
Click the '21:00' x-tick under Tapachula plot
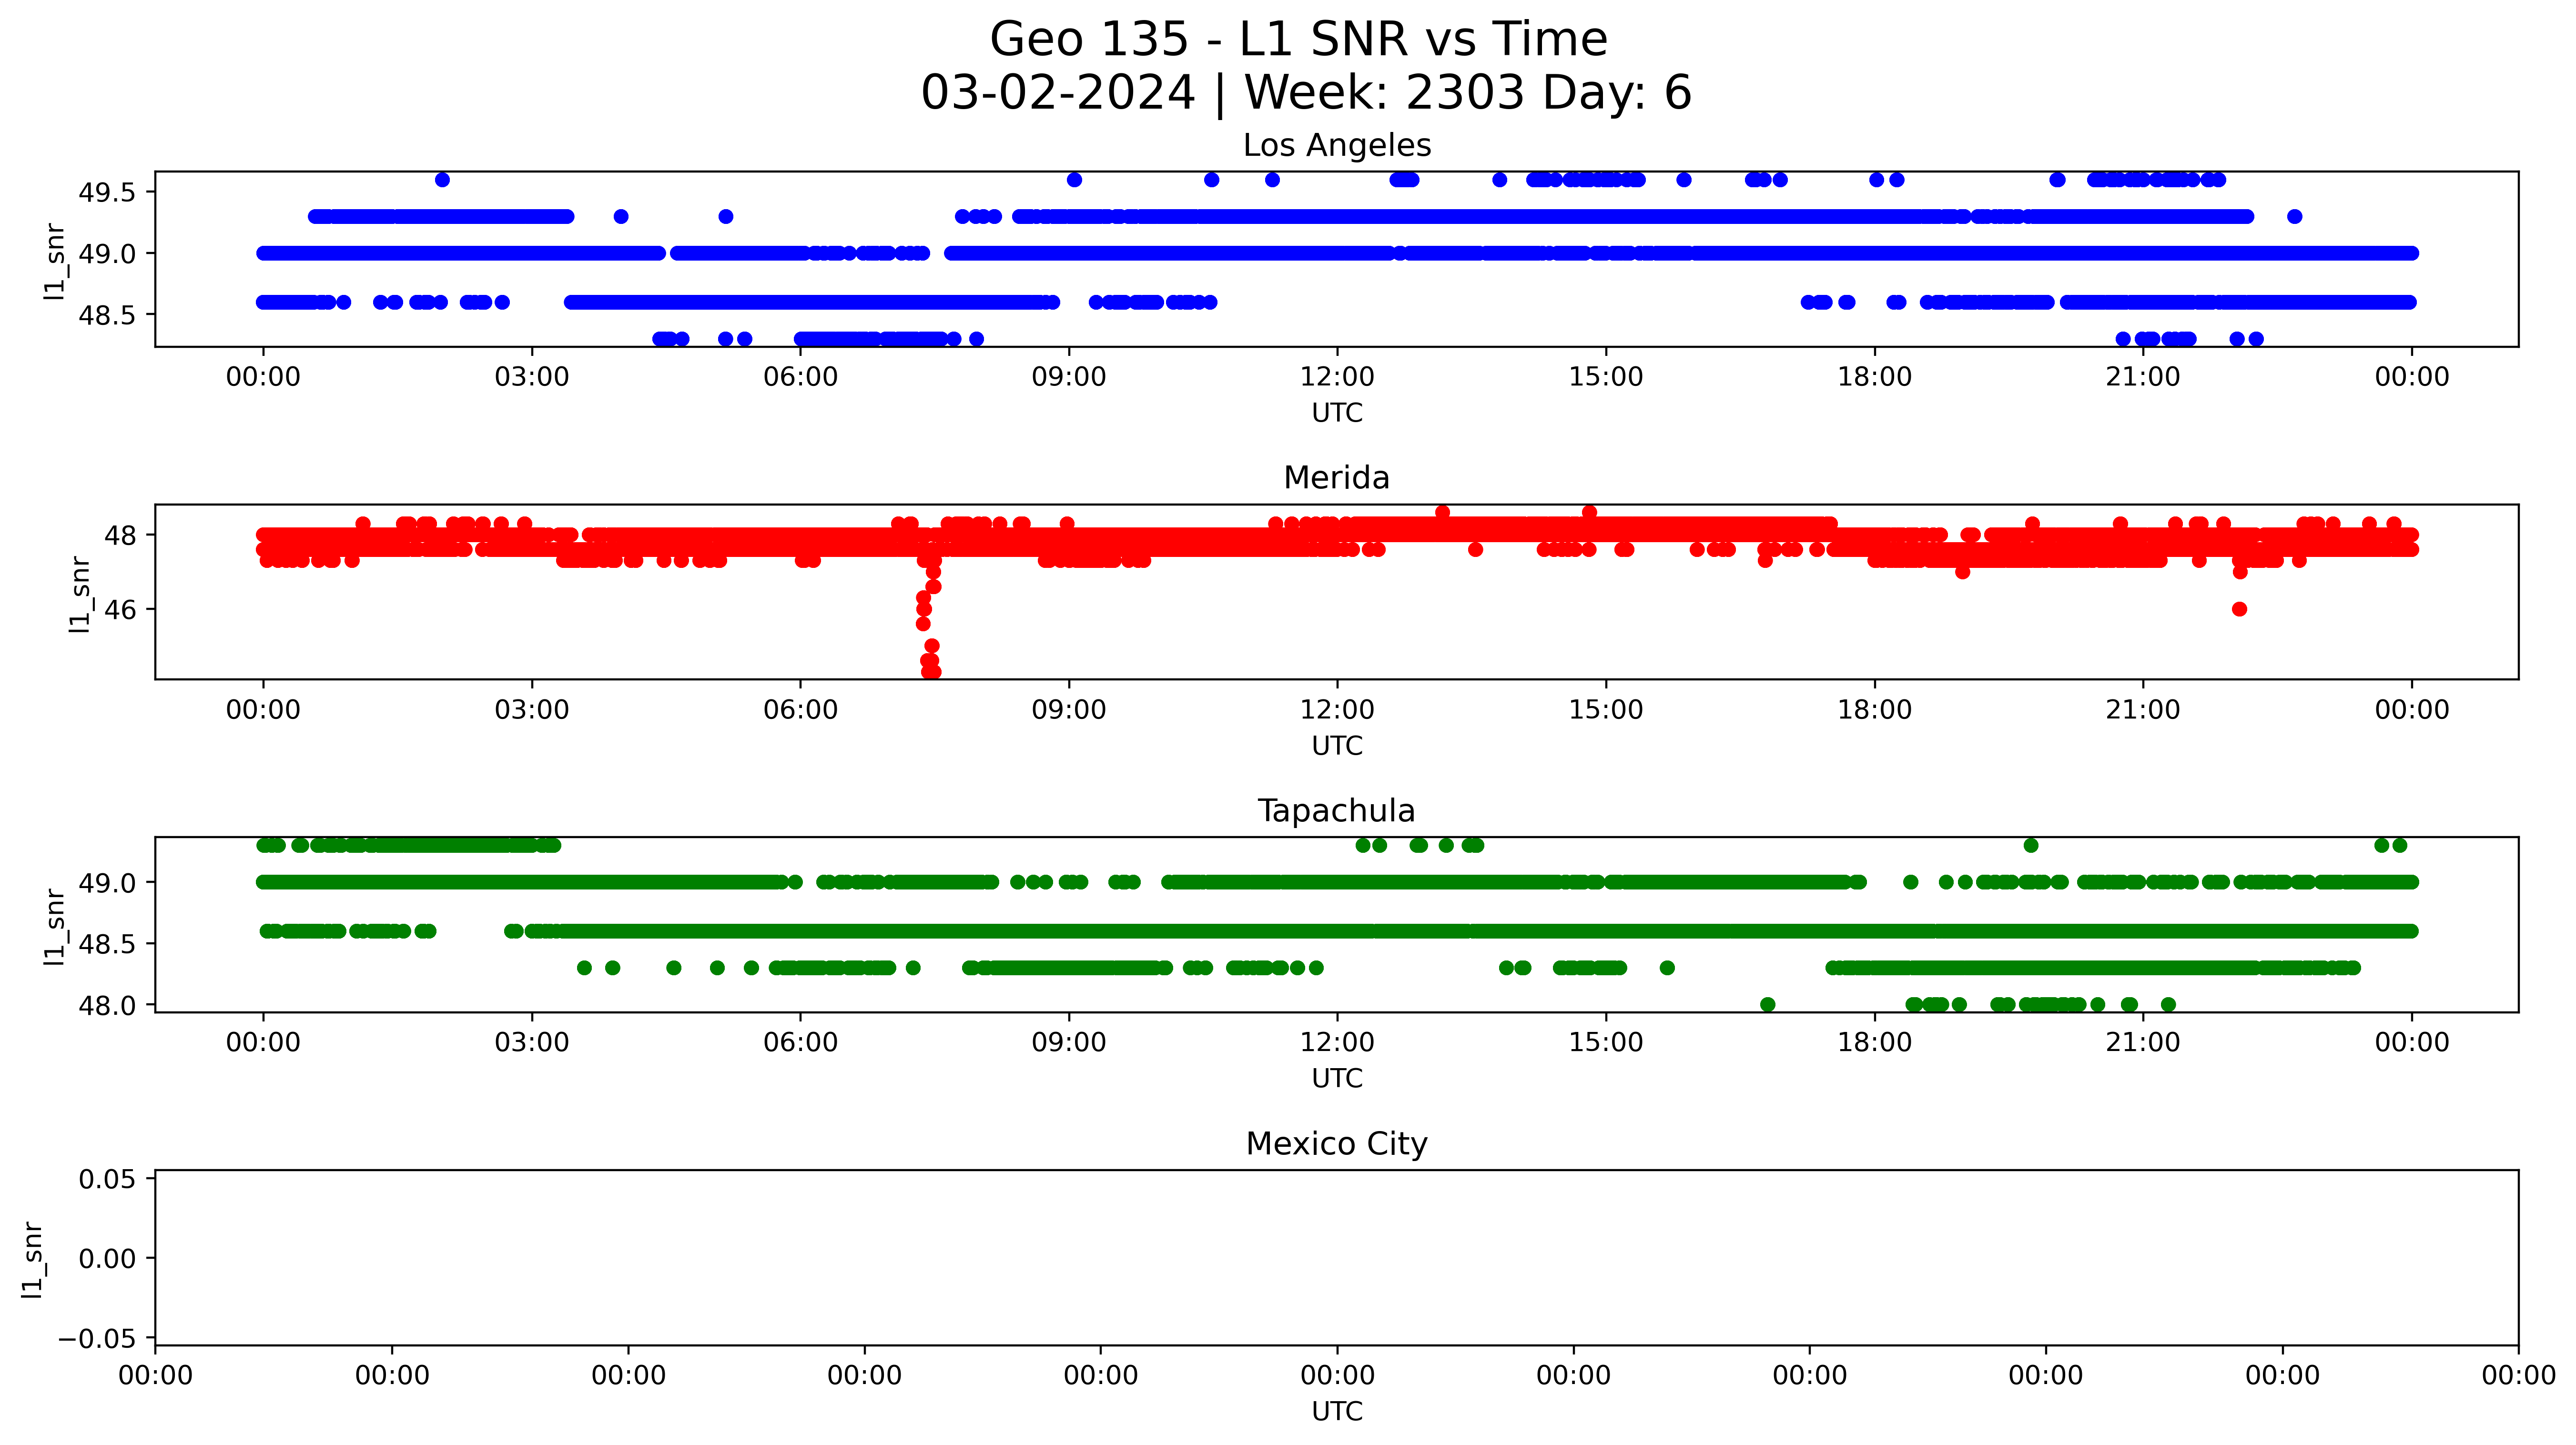point(2143,1043)
